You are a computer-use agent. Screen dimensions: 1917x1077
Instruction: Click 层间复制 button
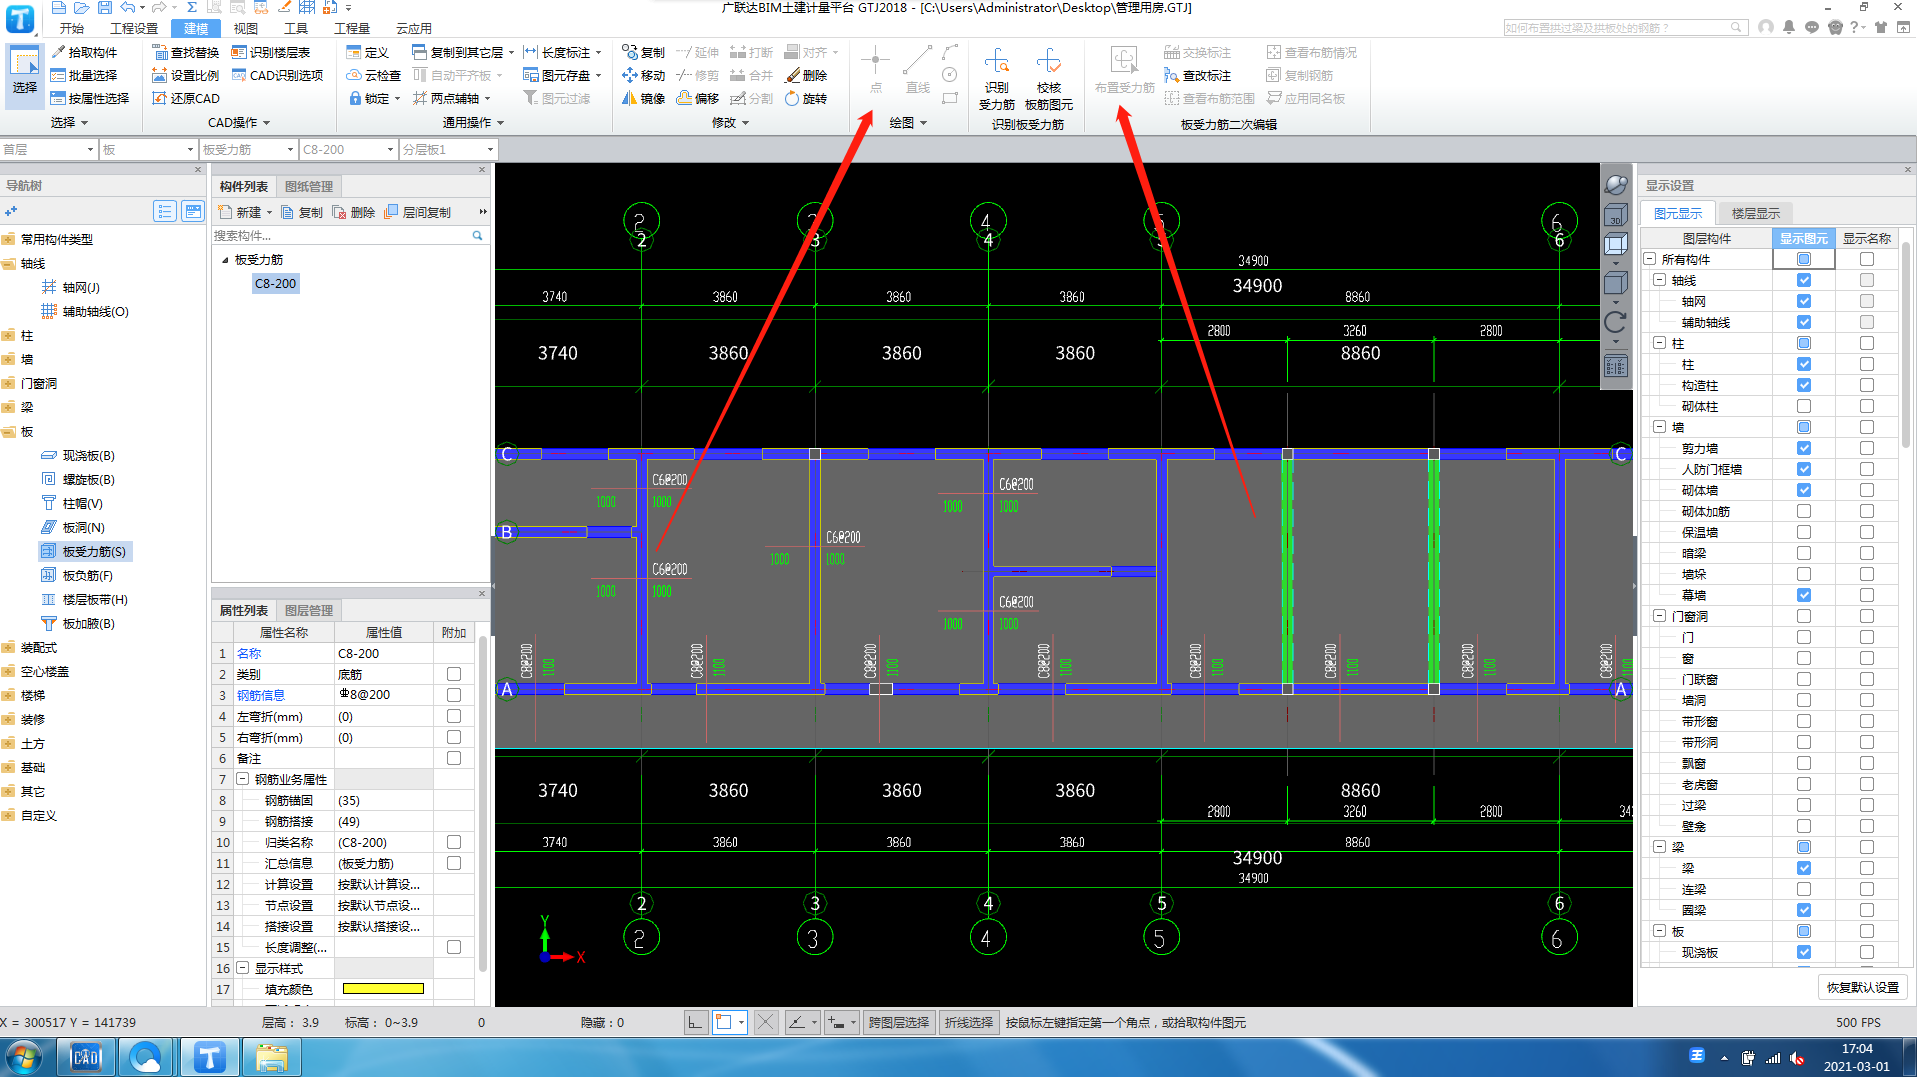pos(417,212)
